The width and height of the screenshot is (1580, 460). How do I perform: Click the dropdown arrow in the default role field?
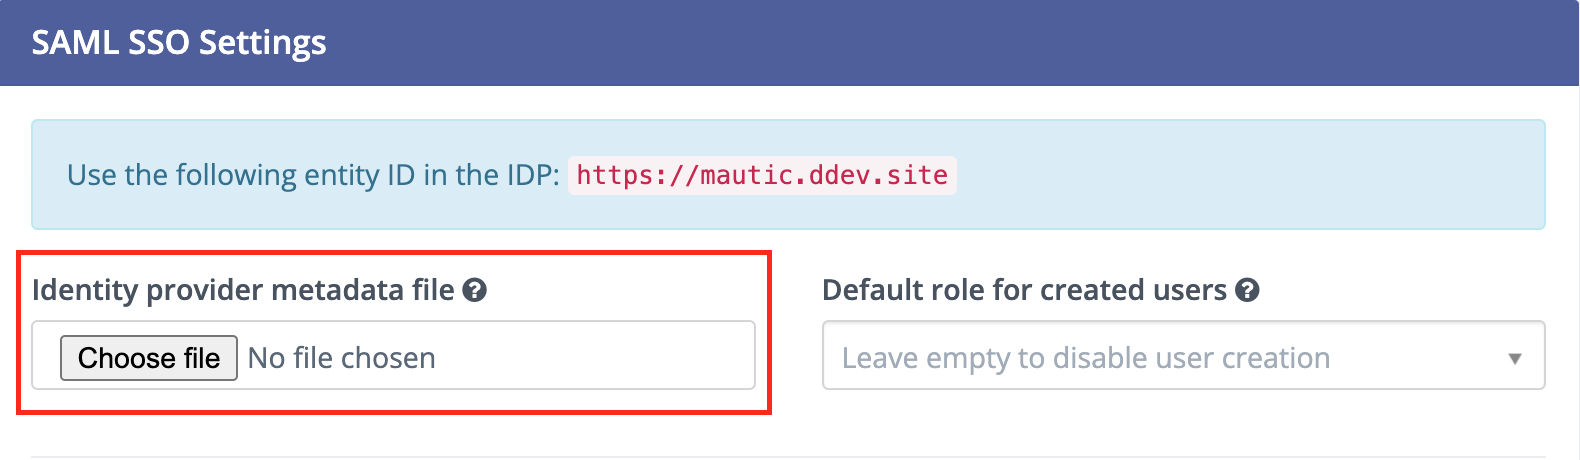[1514, 358]
